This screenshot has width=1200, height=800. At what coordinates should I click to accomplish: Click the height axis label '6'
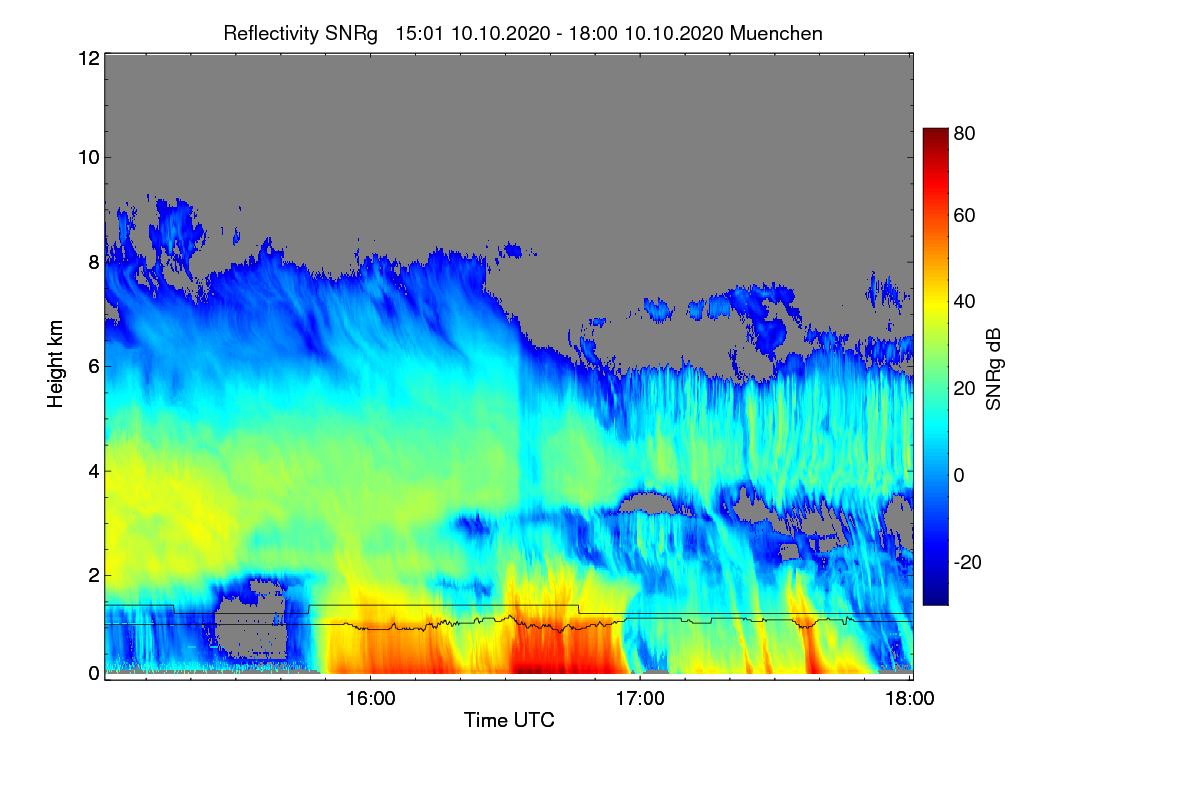point(94,366)
